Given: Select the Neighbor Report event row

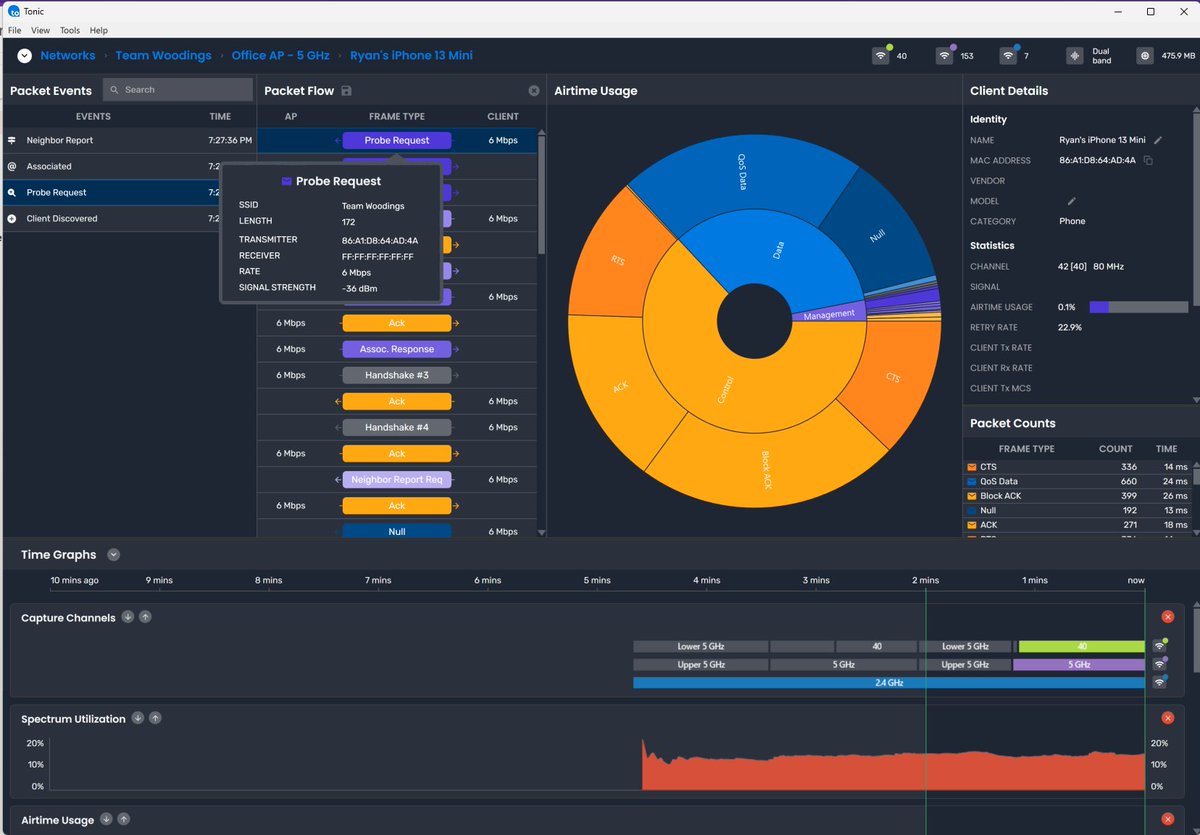Looking at the screenshot, I should click(128, 140).
